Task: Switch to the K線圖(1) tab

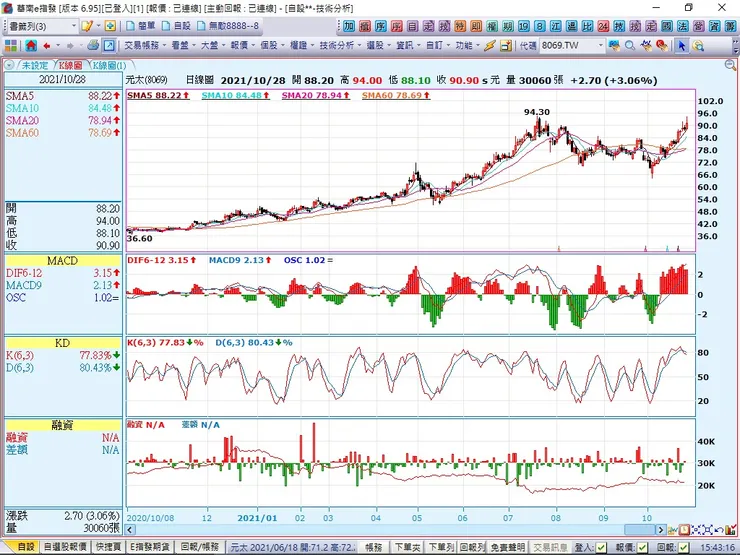Action: coord(109,65)
